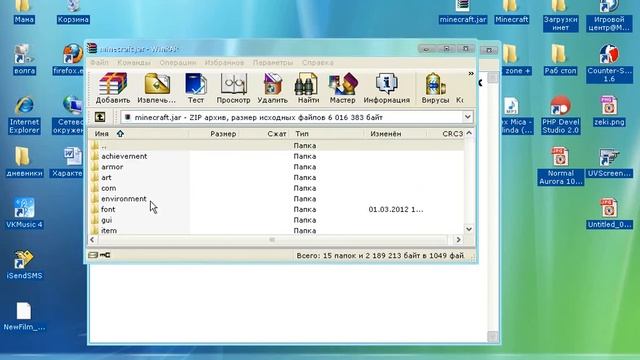640x360 pixels.
Task: Click the drive icon in status bar
Action: pos(93,255)
